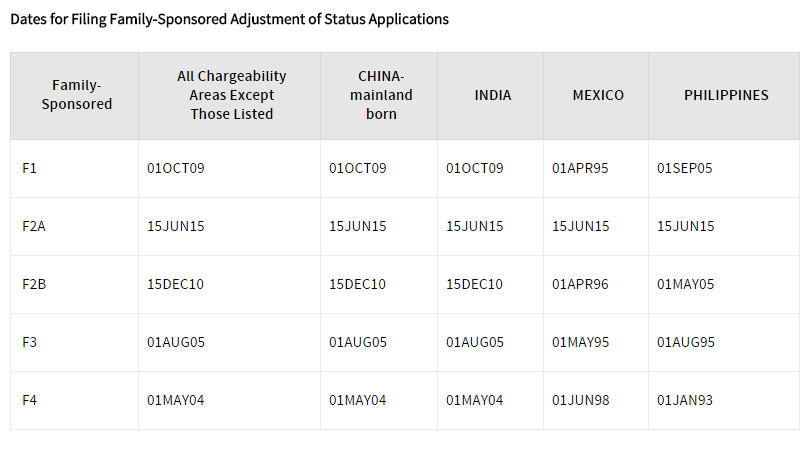Image resolution: width=806 pixels, height=454 pixels.
Task: Click the F1 row label
Action: pos(29,168)
